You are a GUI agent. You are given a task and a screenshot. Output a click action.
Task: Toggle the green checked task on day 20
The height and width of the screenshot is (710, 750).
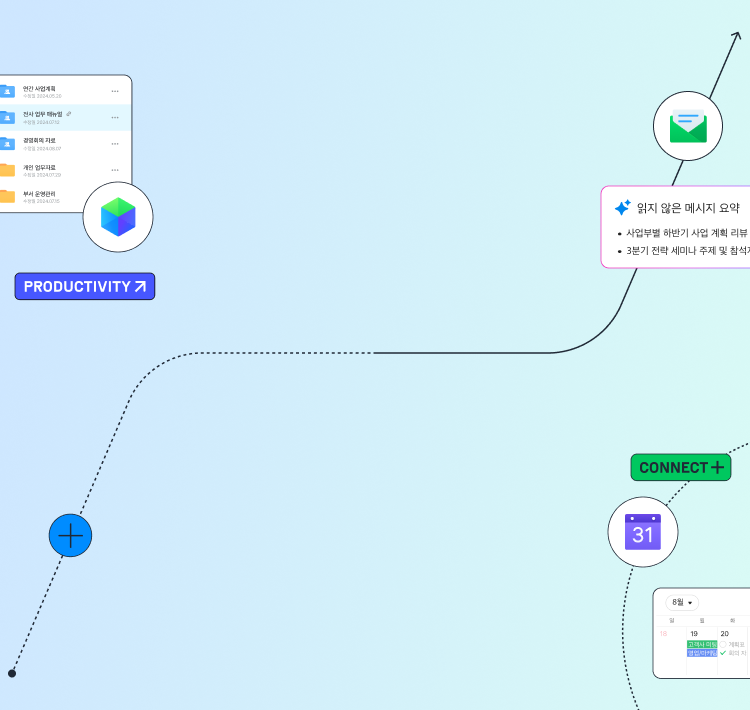[723, 653]
